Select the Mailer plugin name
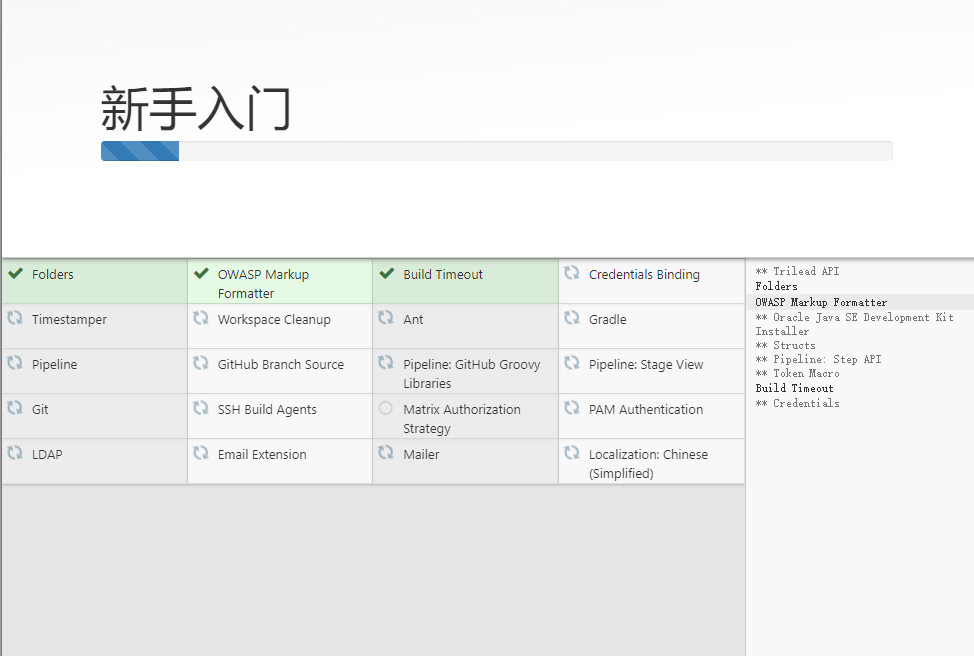This screenshot has height=656, width=974. tap(421, 455)
